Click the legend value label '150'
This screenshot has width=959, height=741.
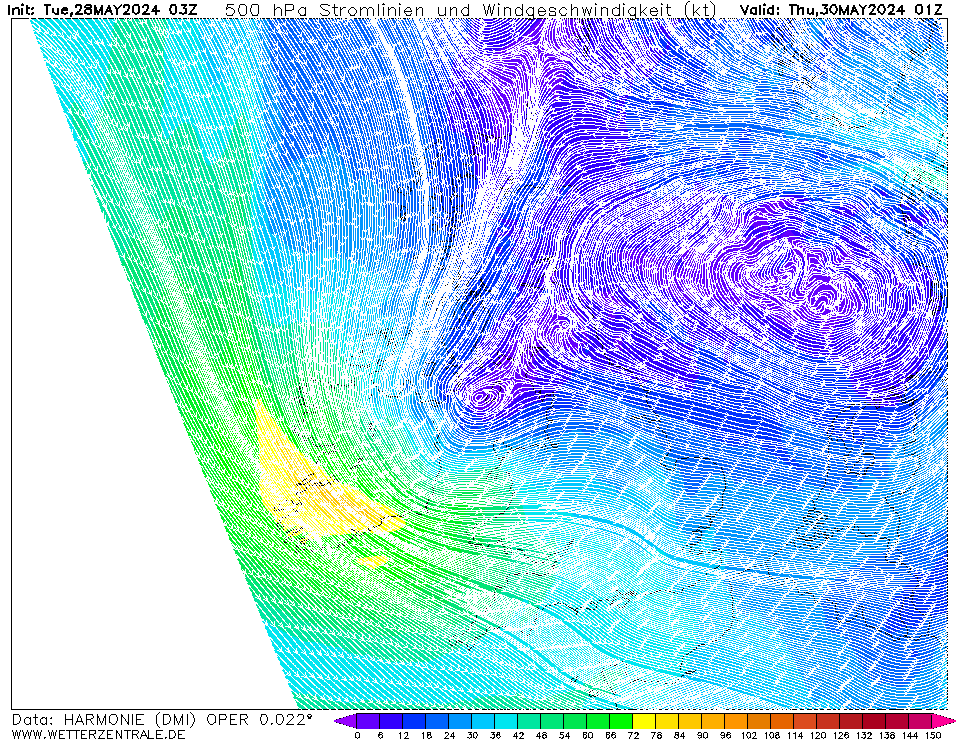(933, 735)
